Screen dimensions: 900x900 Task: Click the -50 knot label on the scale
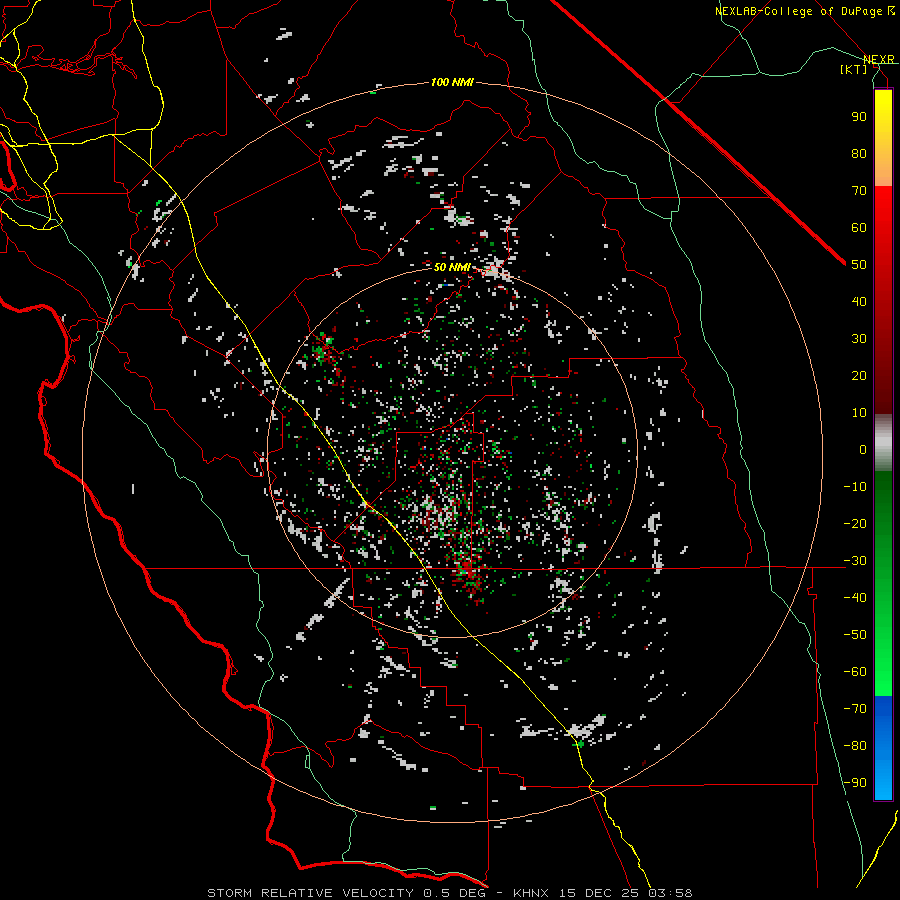[x=855, y=635]
